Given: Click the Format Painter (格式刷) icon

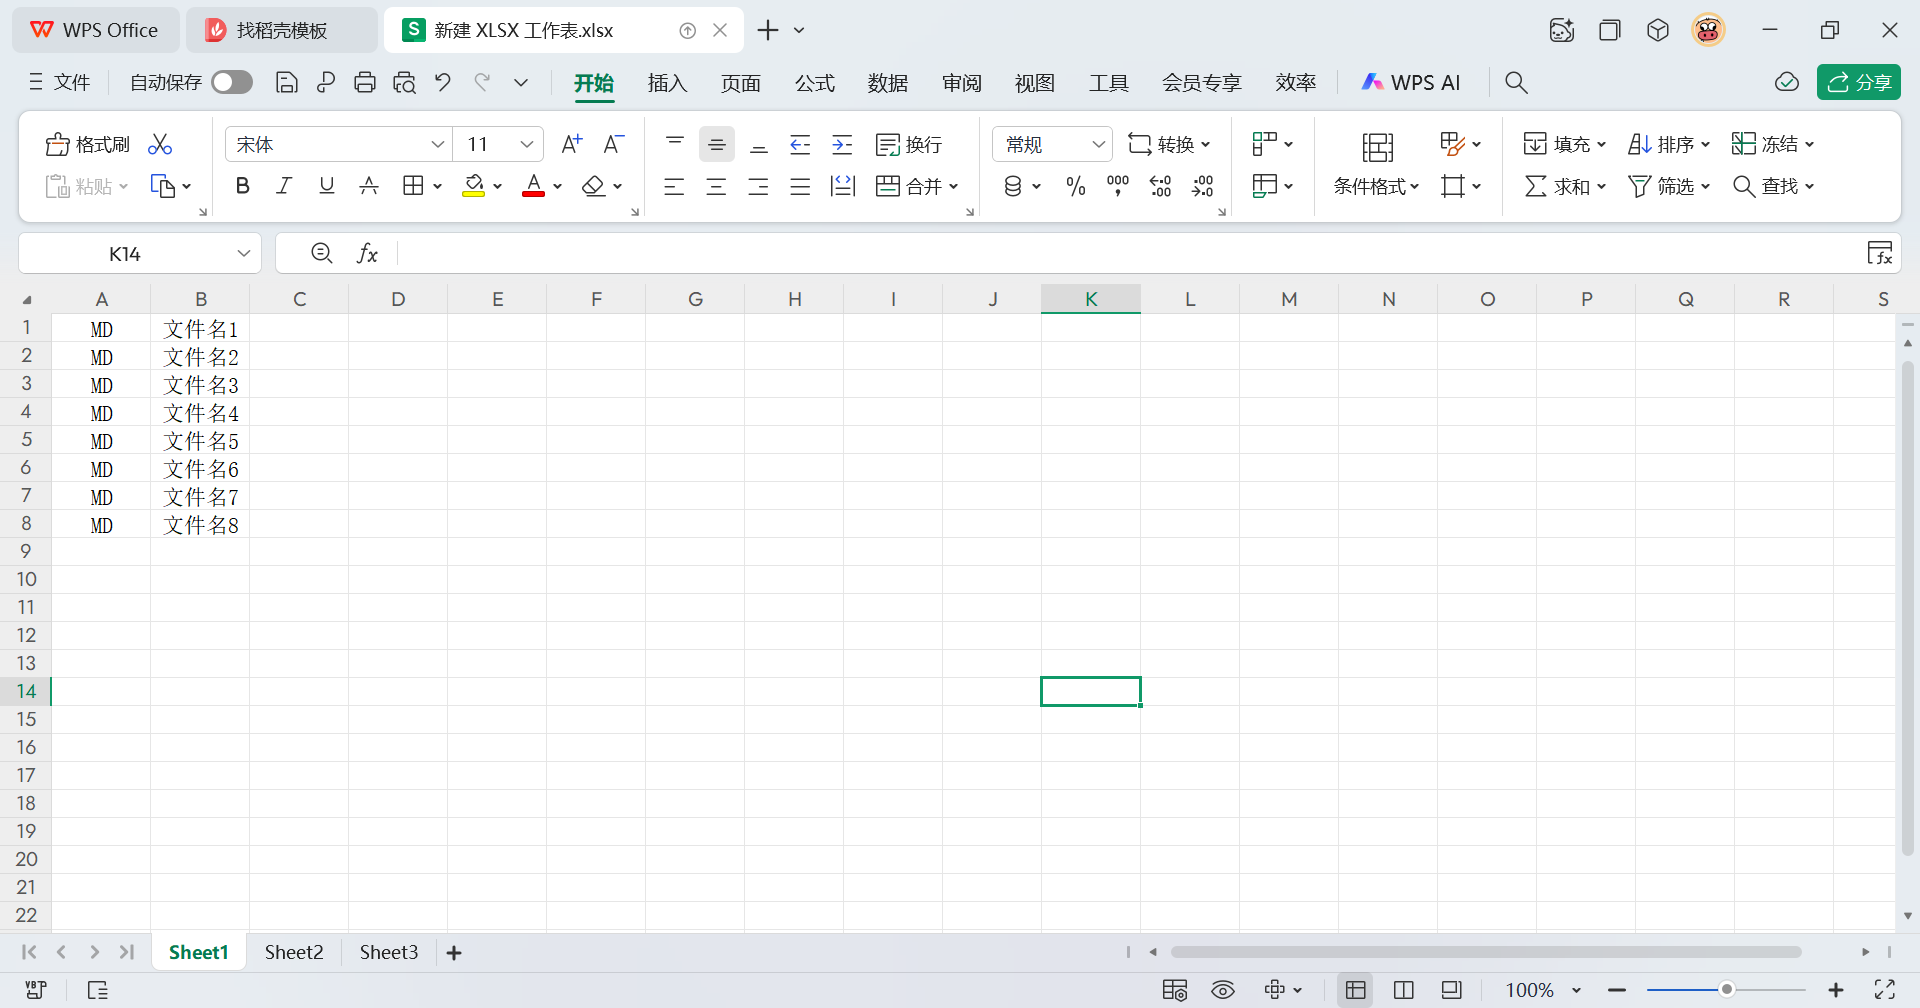Looking at the screenshot, I should pyautogui.click(x=88, y=145).
